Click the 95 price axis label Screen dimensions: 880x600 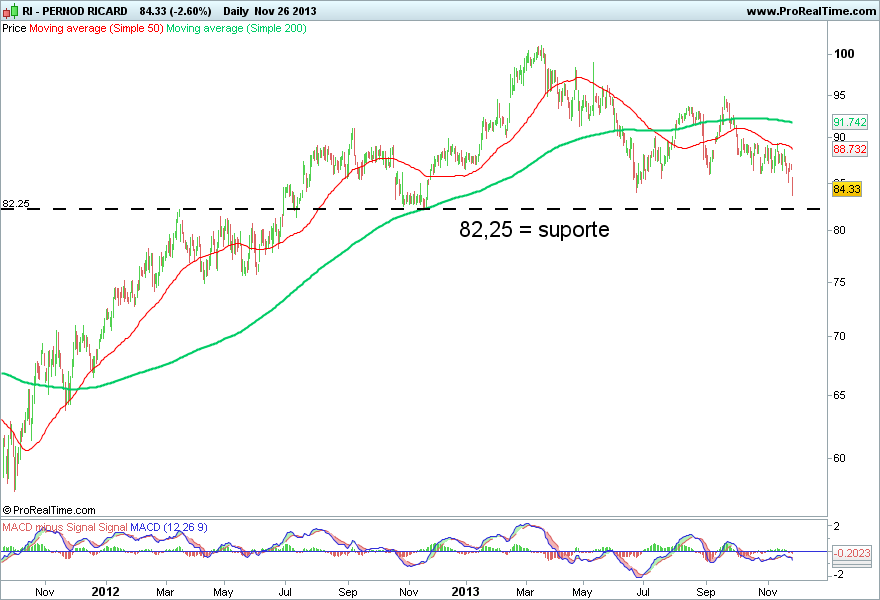click(x=840, y=95)
